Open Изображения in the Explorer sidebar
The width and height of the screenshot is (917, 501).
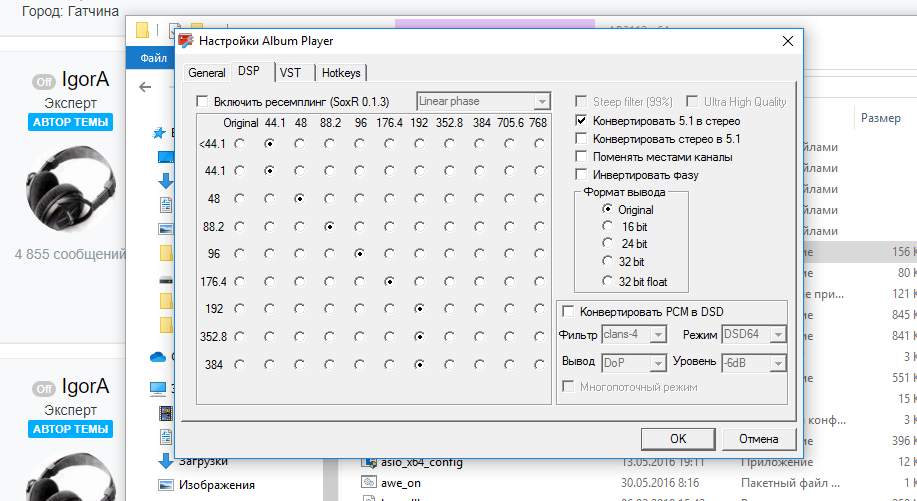click(217, 485)
